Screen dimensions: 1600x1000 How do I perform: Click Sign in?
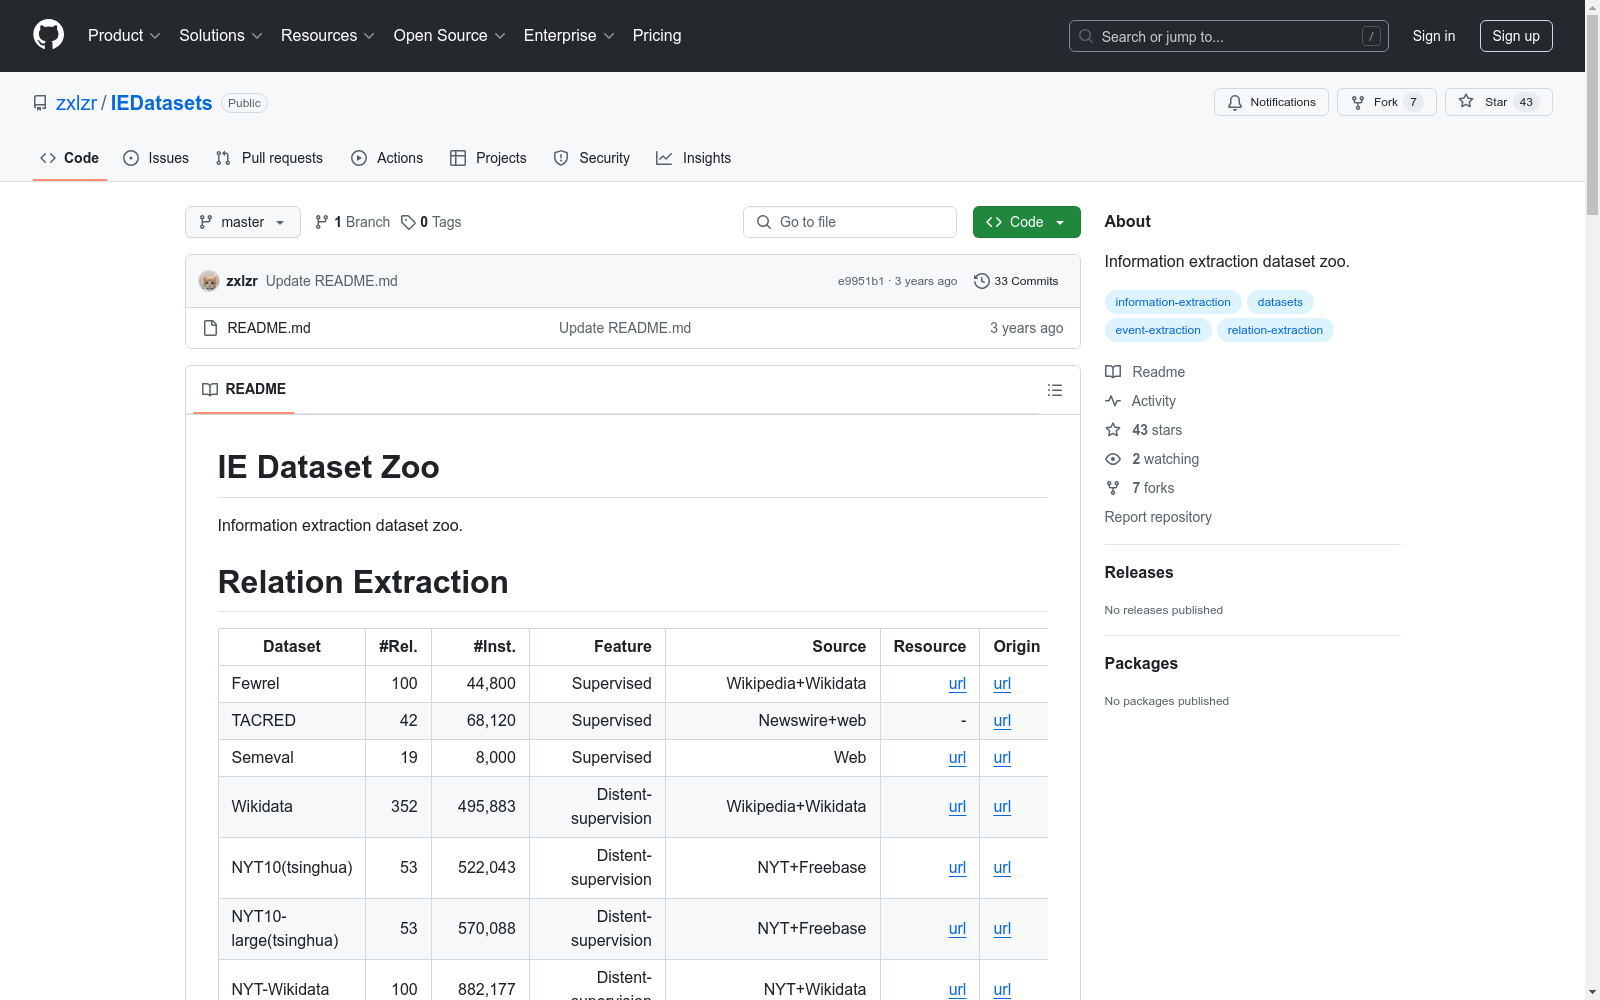1434,36
